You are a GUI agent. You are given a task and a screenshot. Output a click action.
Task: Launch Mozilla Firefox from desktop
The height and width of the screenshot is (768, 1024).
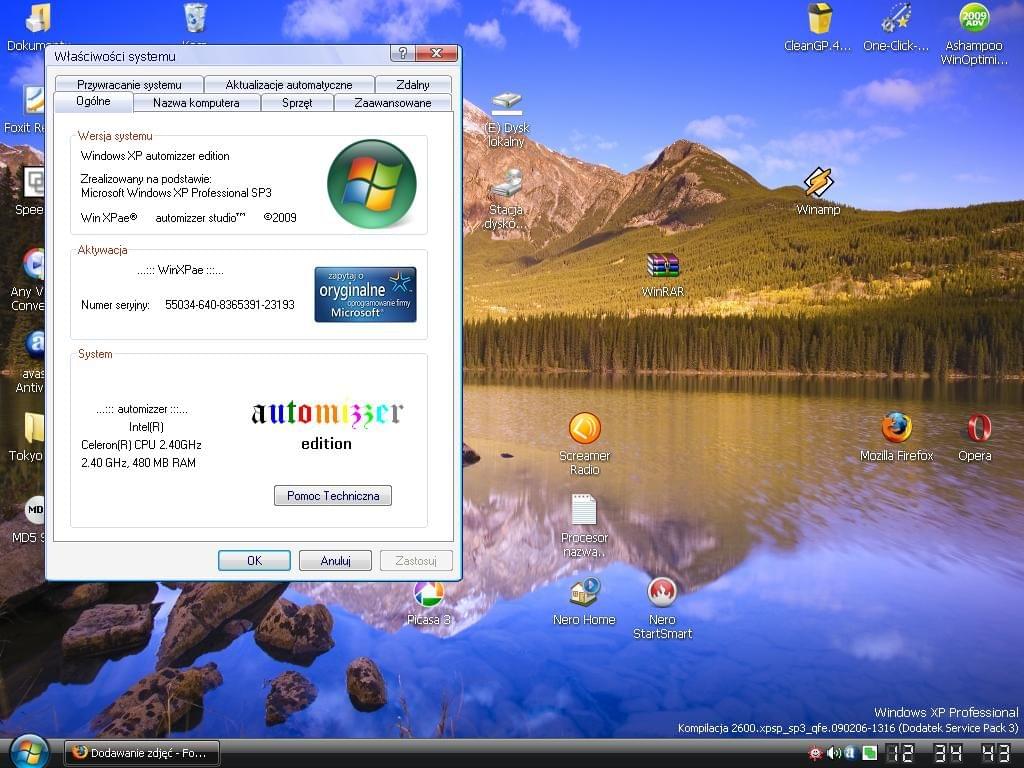click(x=896, y=429)
